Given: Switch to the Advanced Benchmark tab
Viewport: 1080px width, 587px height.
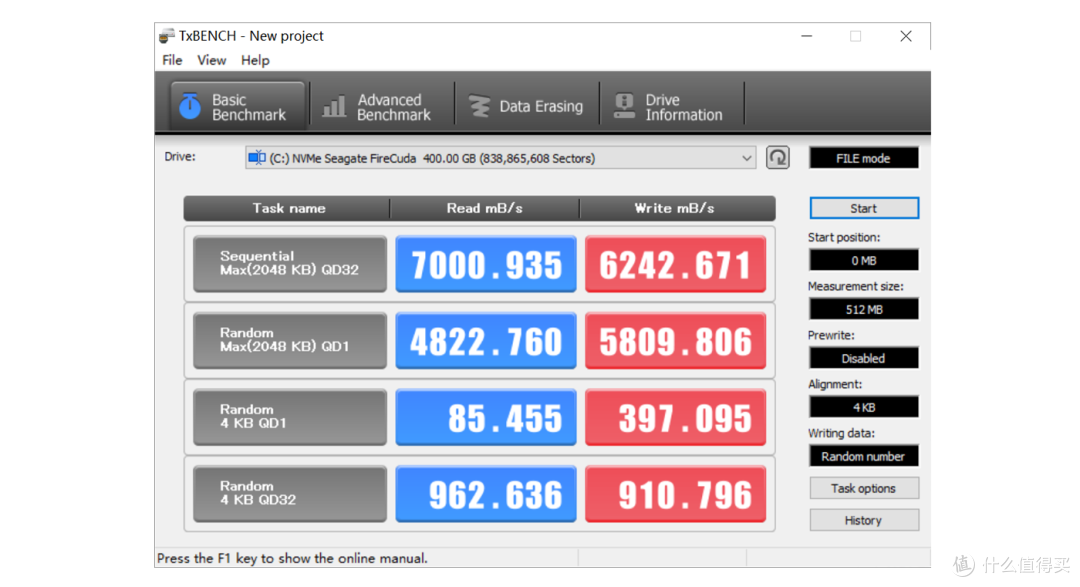Looking at the screenshot, I should [x=382, y=107].
